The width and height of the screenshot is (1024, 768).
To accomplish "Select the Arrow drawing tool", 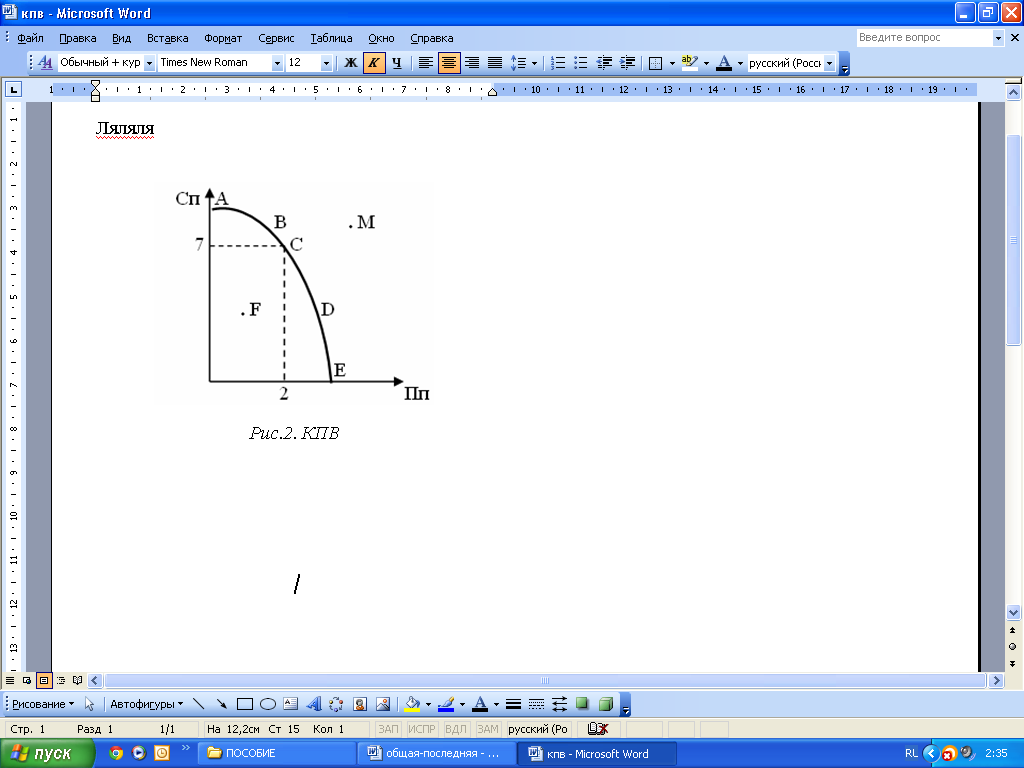I will pos(221,704).
